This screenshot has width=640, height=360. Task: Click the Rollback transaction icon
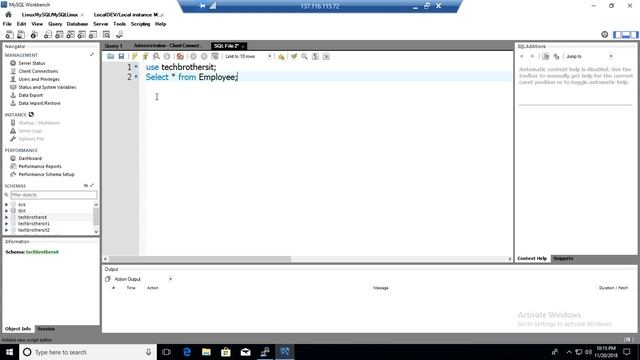(x=204, y=56)
